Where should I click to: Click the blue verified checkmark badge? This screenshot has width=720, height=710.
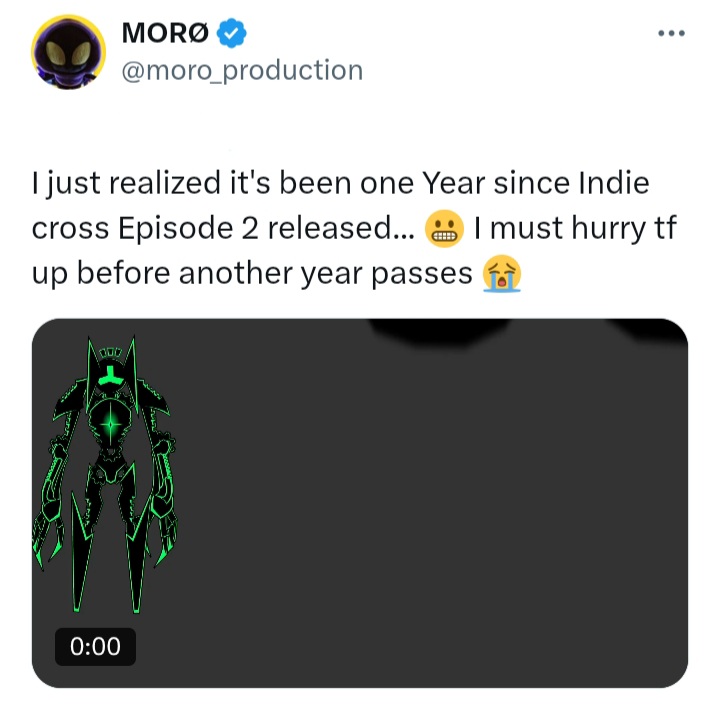[x=231, y=33]
